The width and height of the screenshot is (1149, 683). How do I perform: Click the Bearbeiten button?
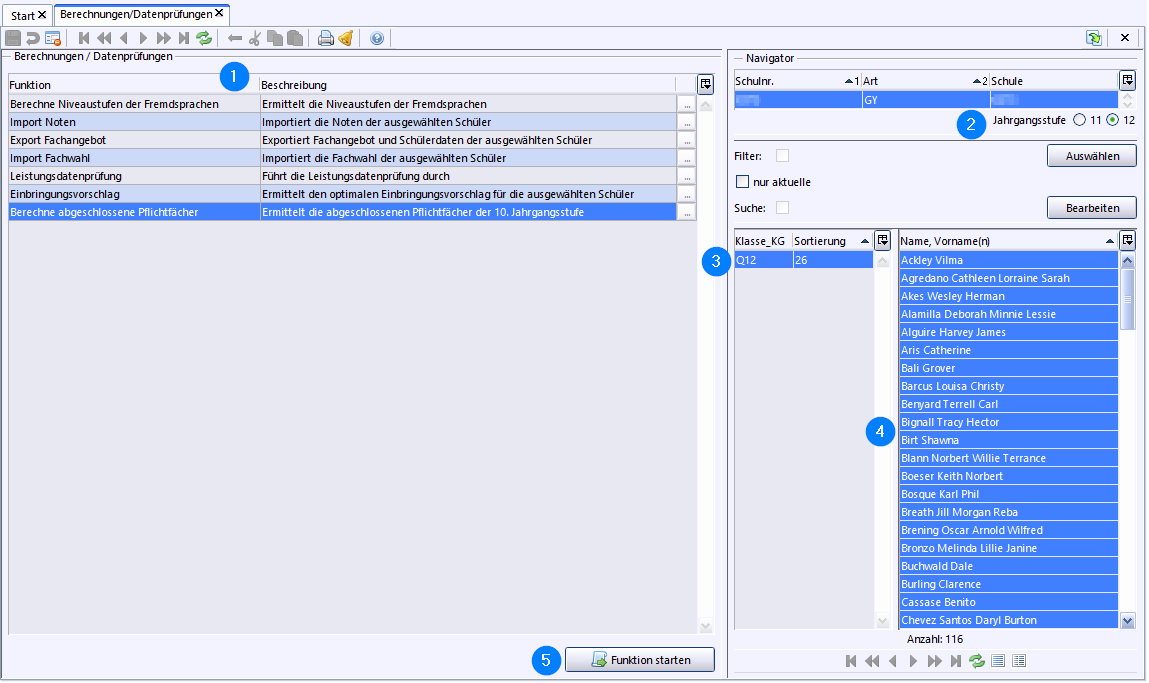[x=1092, y=208]
